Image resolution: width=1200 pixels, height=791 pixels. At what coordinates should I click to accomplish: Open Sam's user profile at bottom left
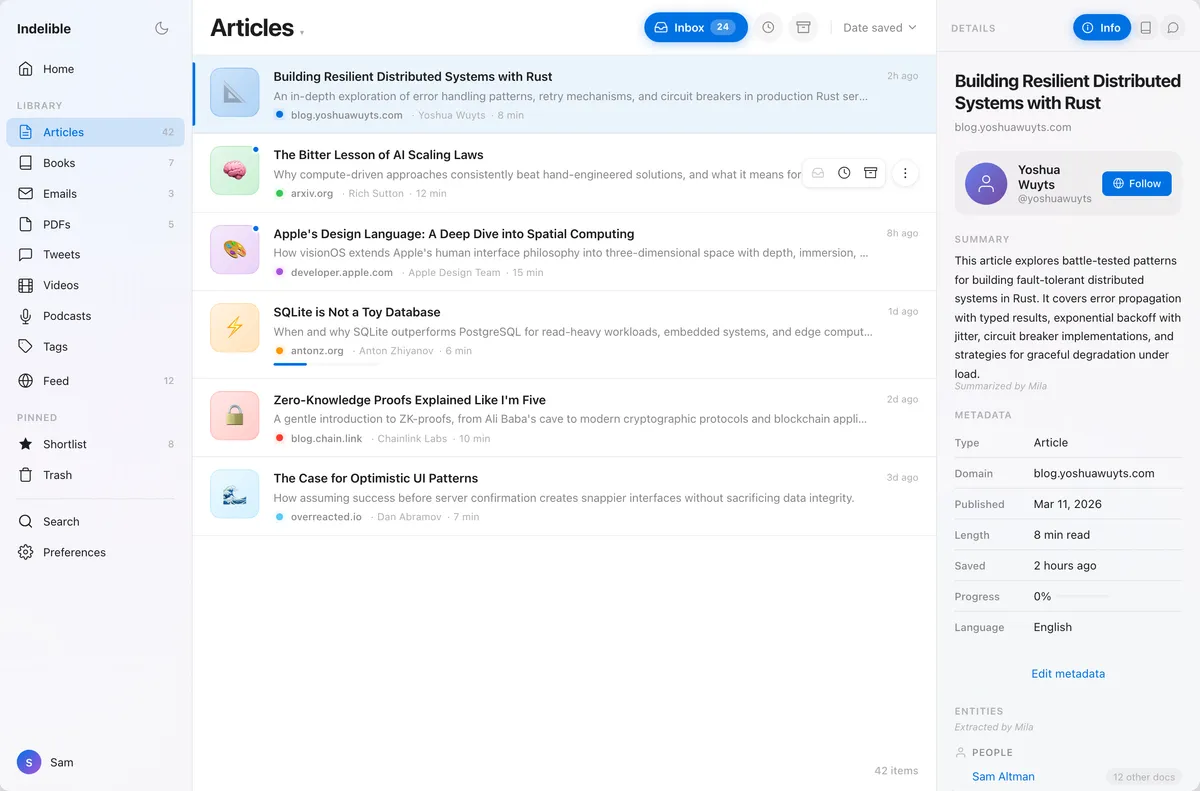[46, 762]
